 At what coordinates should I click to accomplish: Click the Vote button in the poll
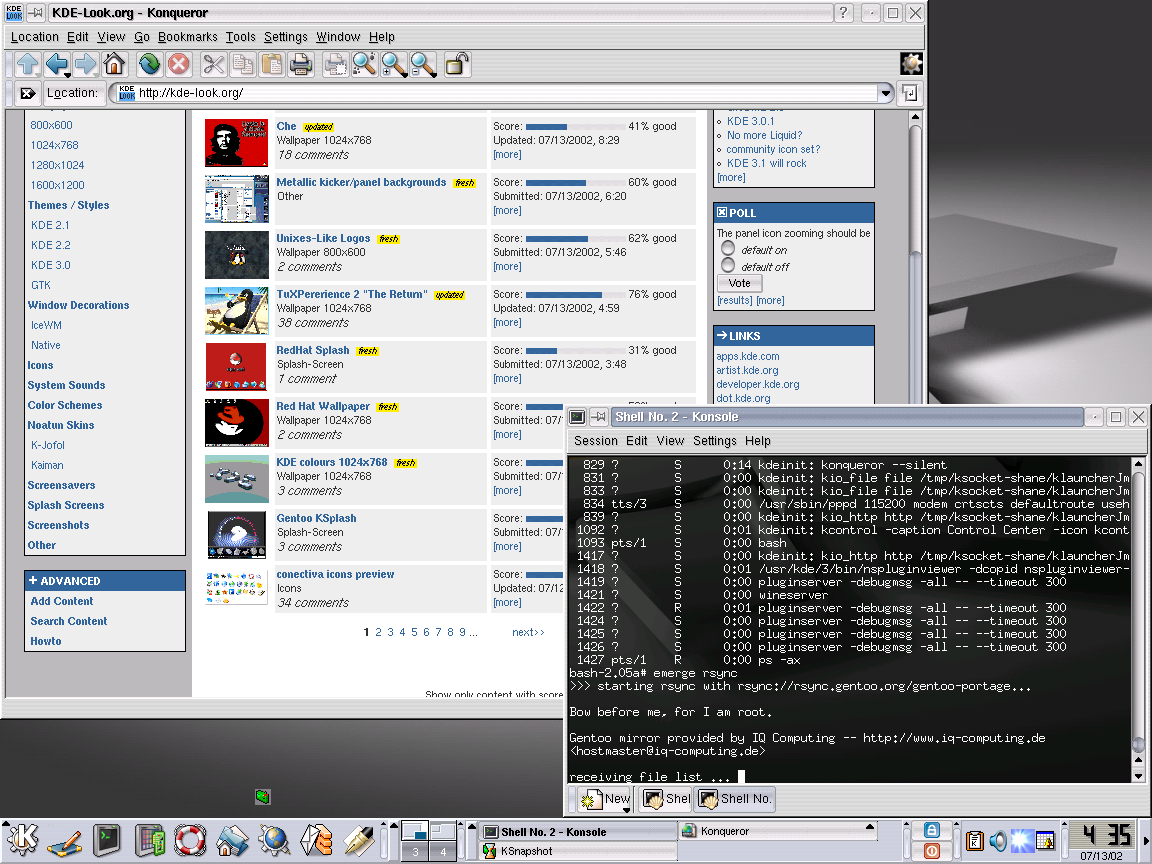(740, 284)
